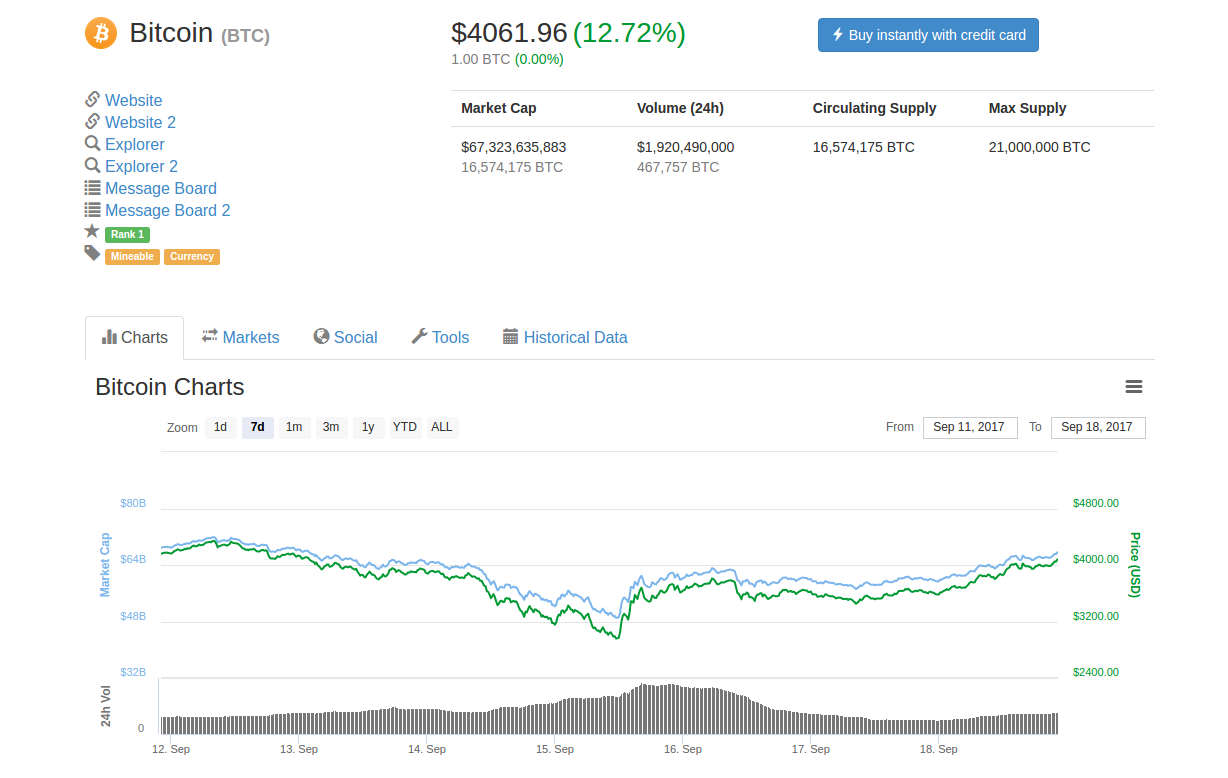The width and height of the screenshot is (1228, 778).
Task: Click the (12.72%) change value
Action: pyautogui.click(x=629, y=33)
